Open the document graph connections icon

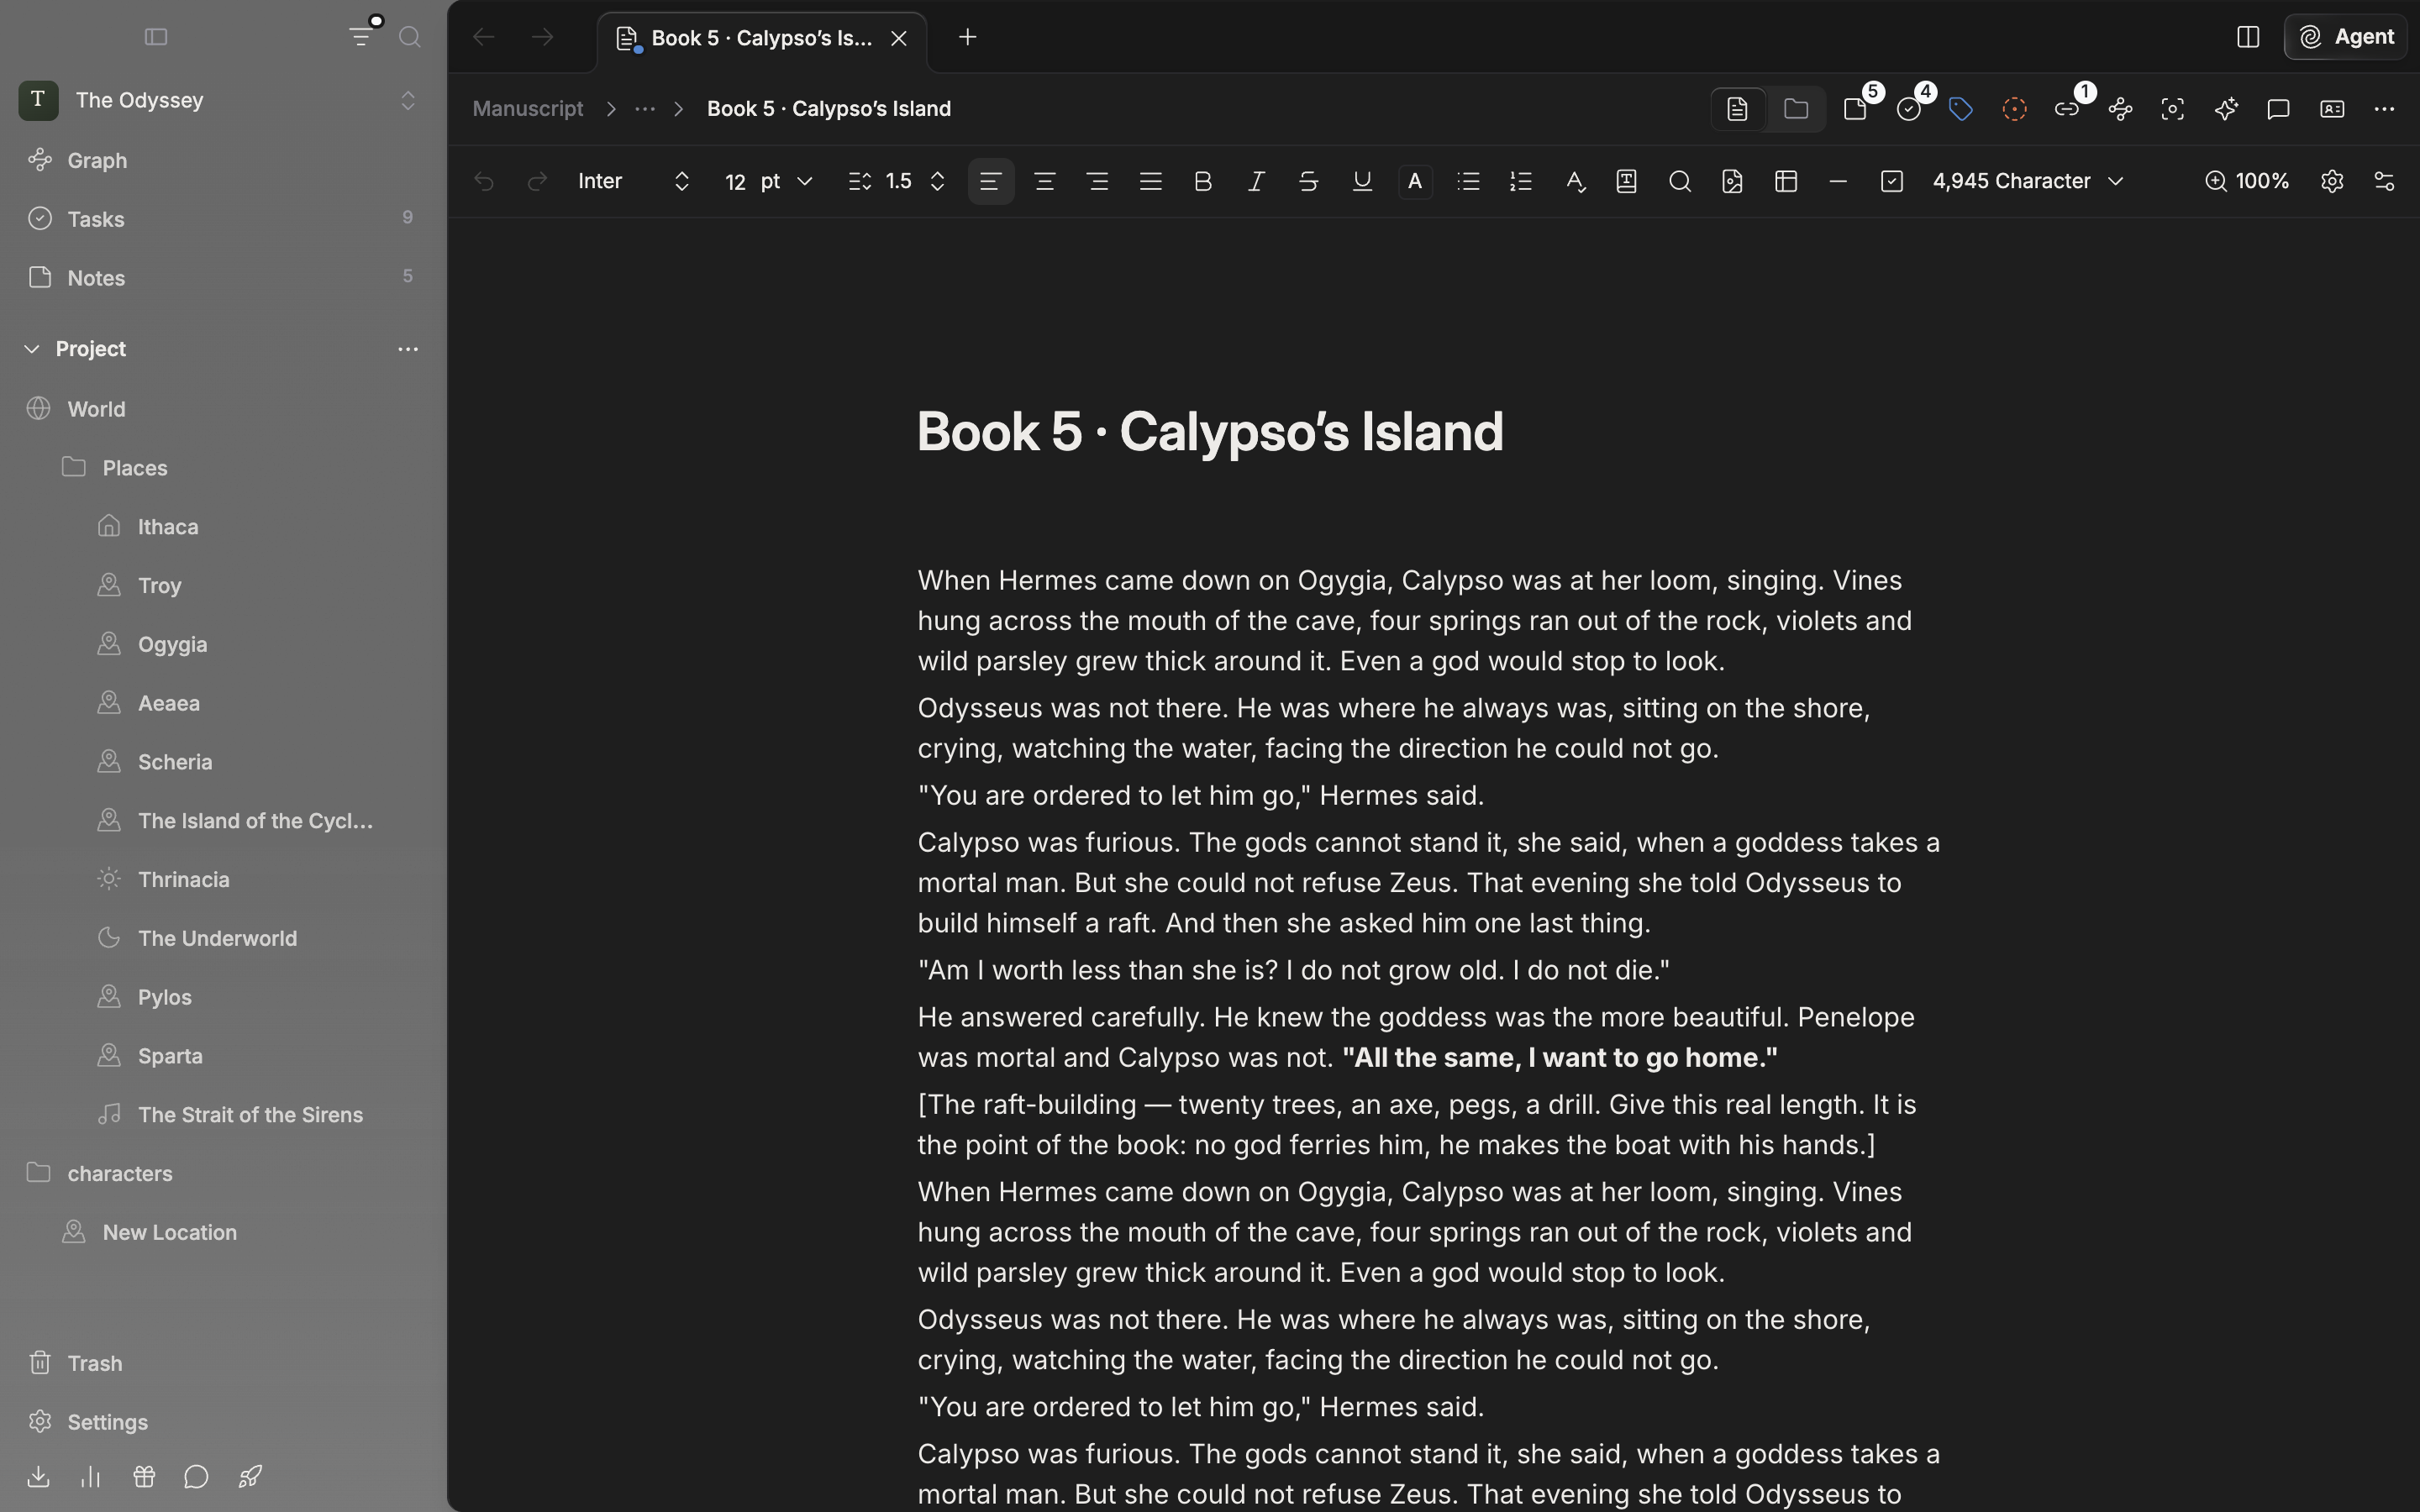coord(2120,109)
